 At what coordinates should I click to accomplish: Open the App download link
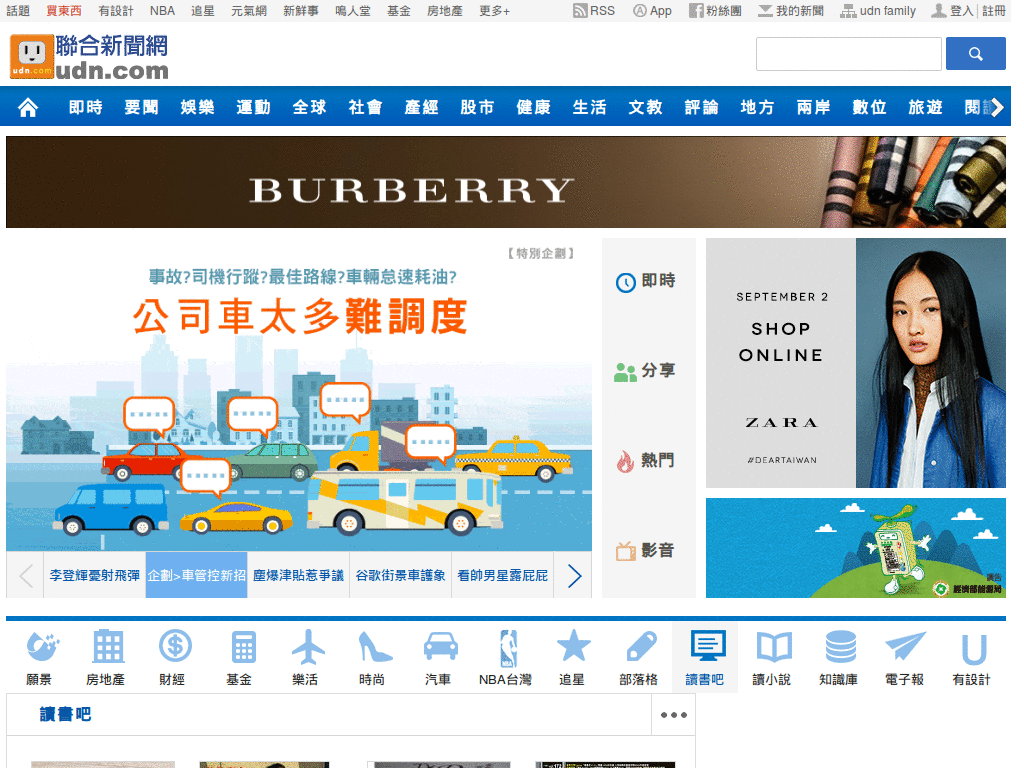coord(652,10)
